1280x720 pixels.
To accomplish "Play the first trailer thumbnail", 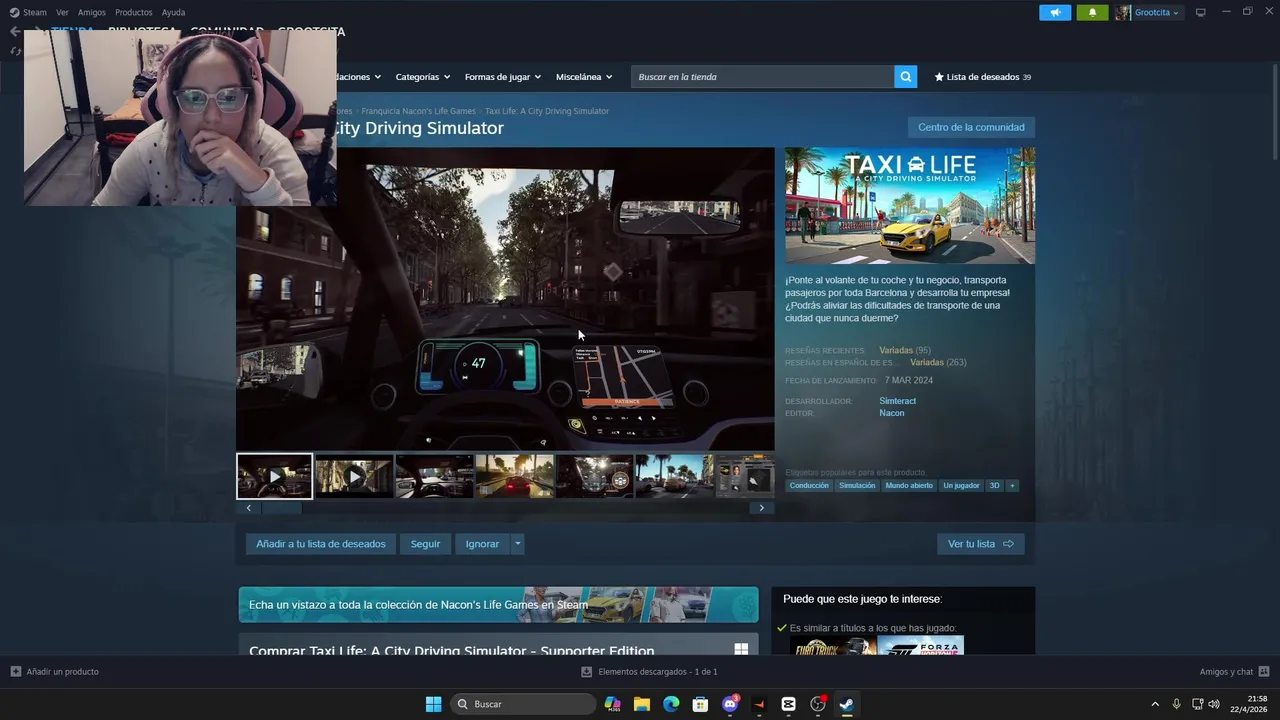I will click(x=274, y=476).
